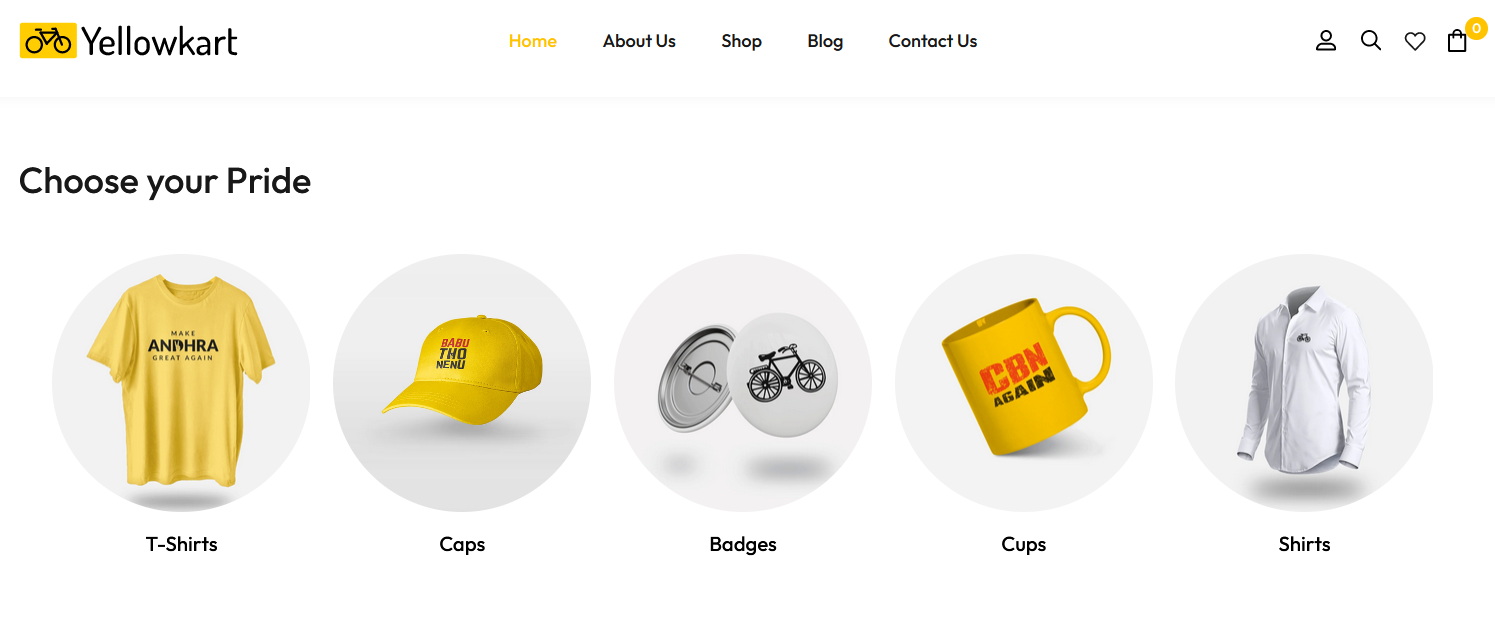
Task: Open the shopping bag cart icon
Action: tap(1457, 41)
